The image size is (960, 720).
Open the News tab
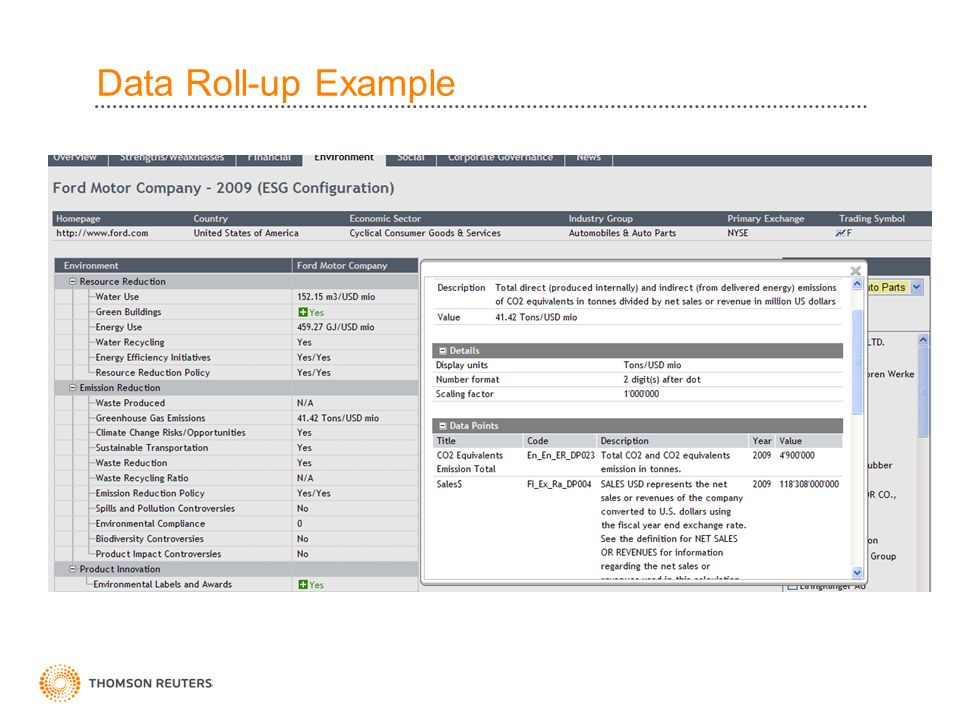[x=588, y=158]
